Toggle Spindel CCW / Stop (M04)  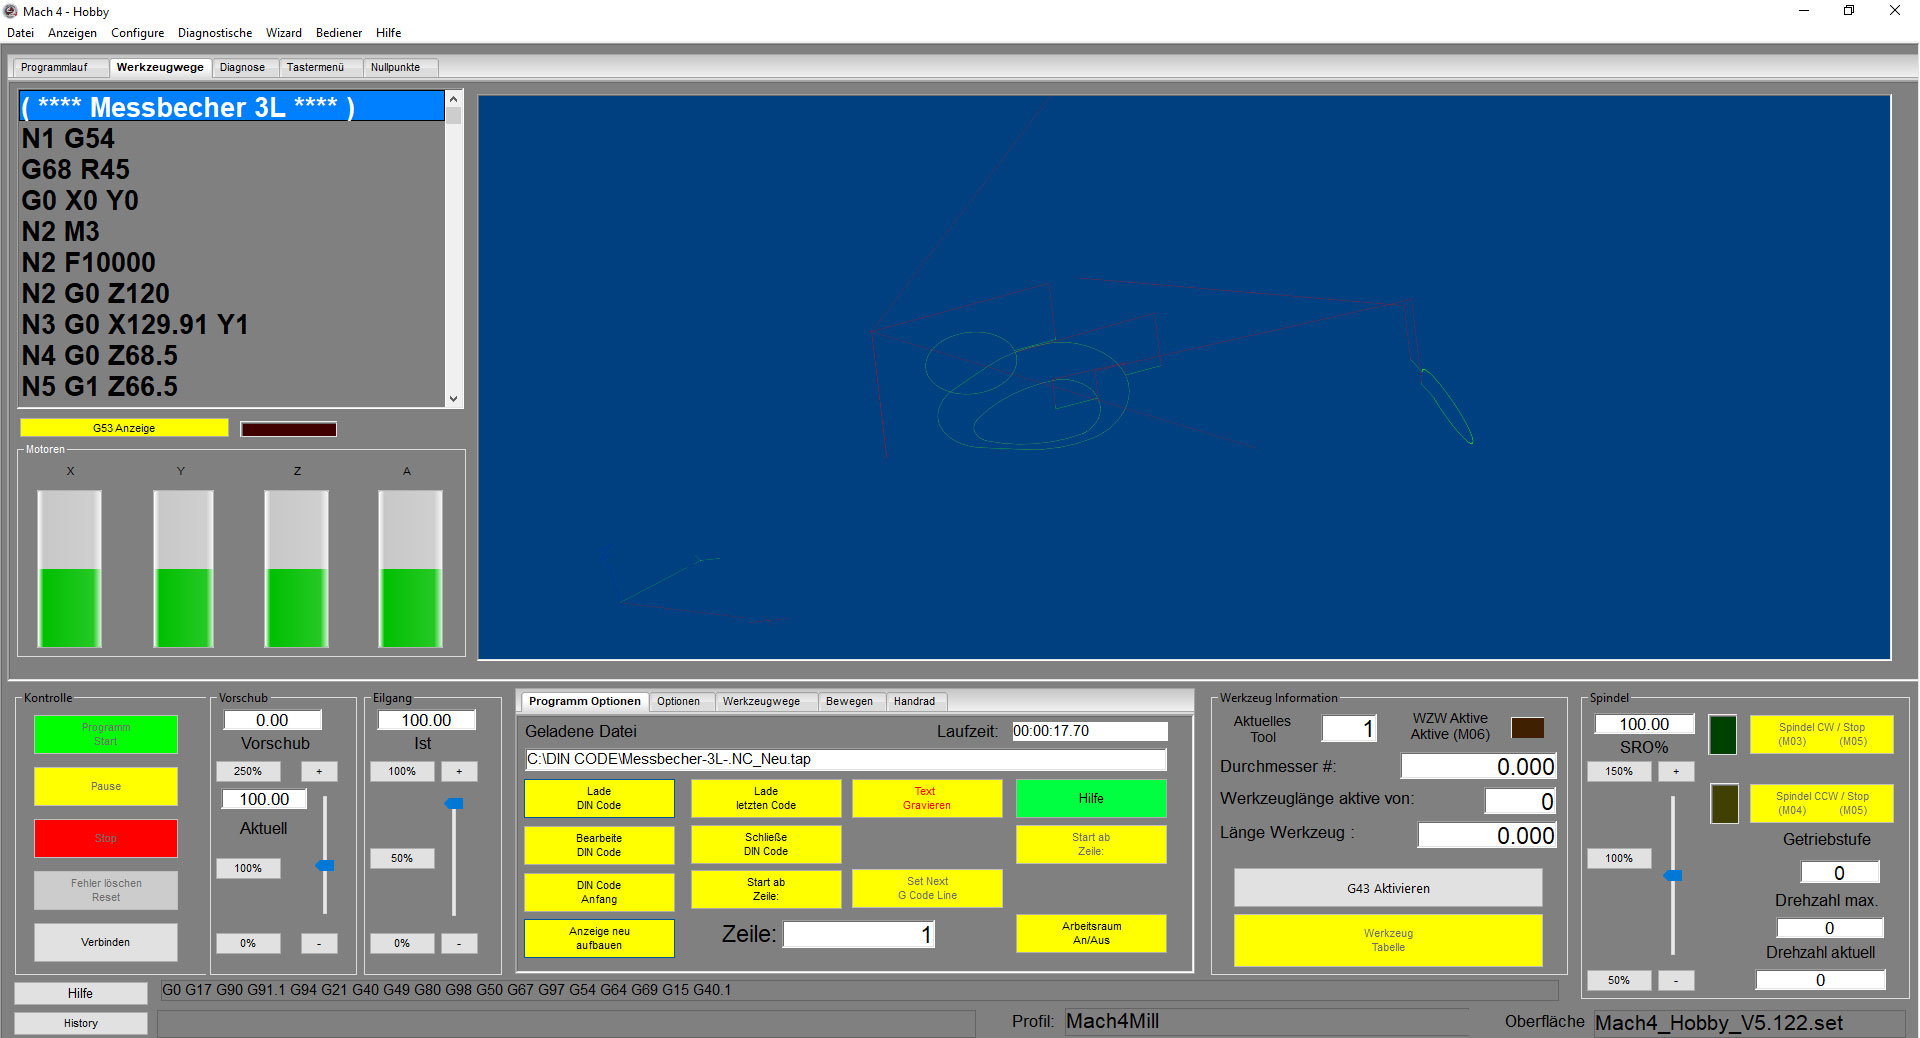point(1821,803)
